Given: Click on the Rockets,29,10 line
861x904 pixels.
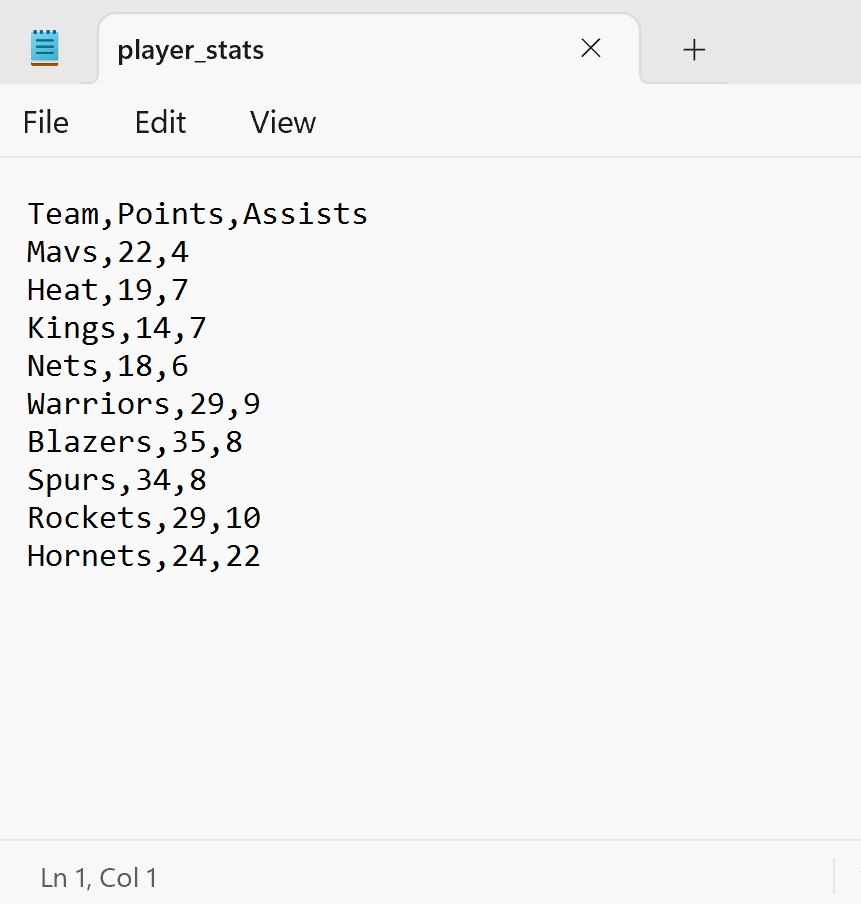Looking at the screenshot, I should tap(144, 518).
